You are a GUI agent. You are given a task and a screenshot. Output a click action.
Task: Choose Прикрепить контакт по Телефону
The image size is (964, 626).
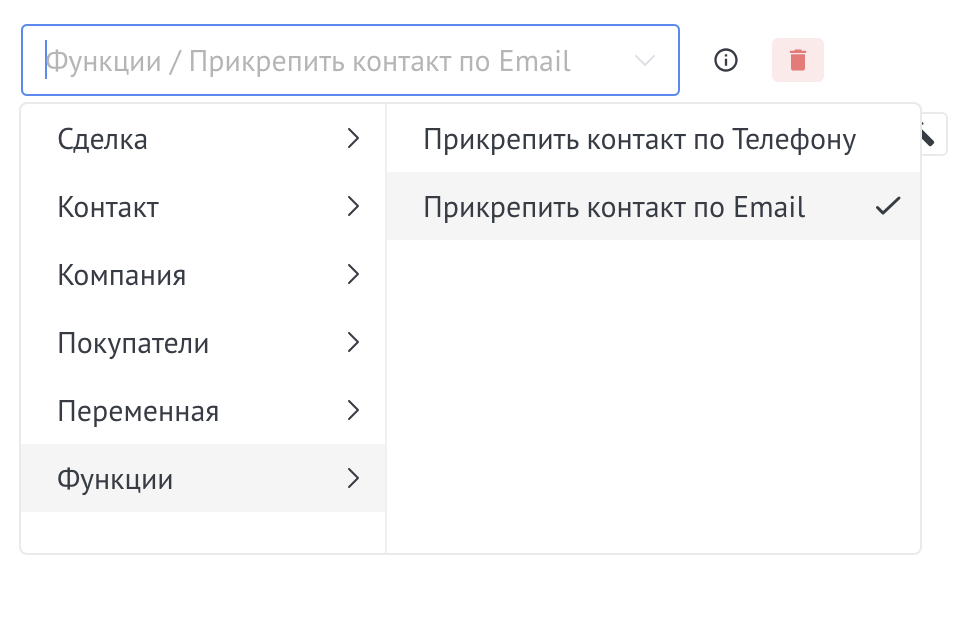639,139
